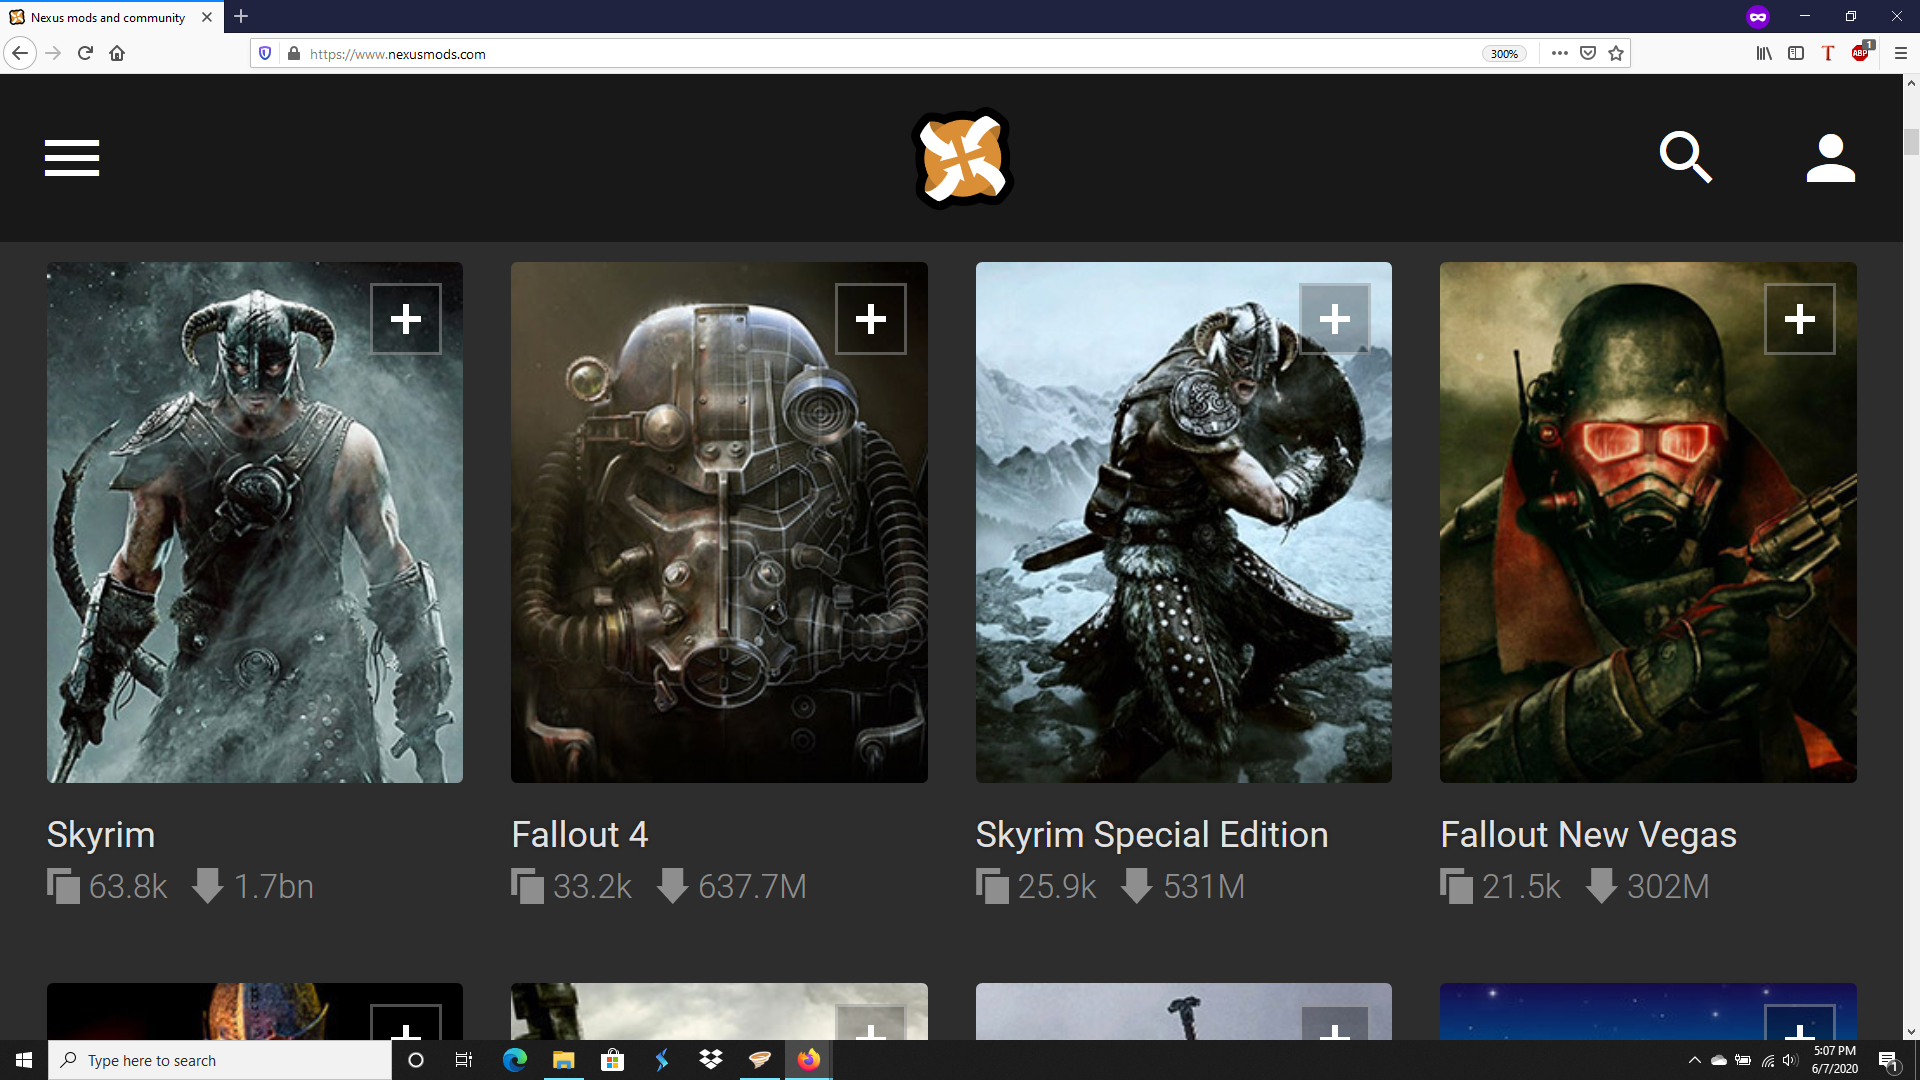Open the Windows Start menu
Screen dimensions: 1920x1080
pyautogui.click(x=24, y=1060)
